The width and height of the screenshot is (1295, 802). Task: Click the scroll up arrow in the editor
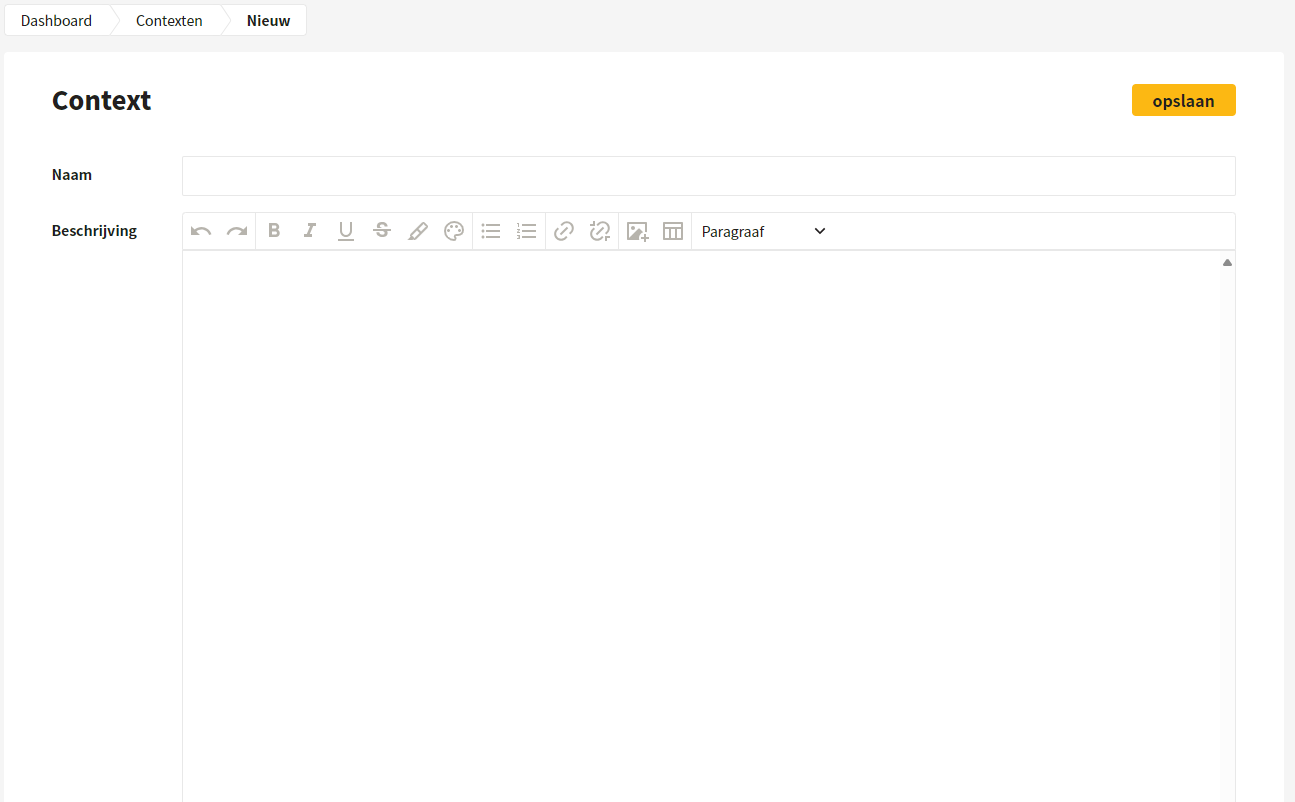click(x=1227, y=263)
